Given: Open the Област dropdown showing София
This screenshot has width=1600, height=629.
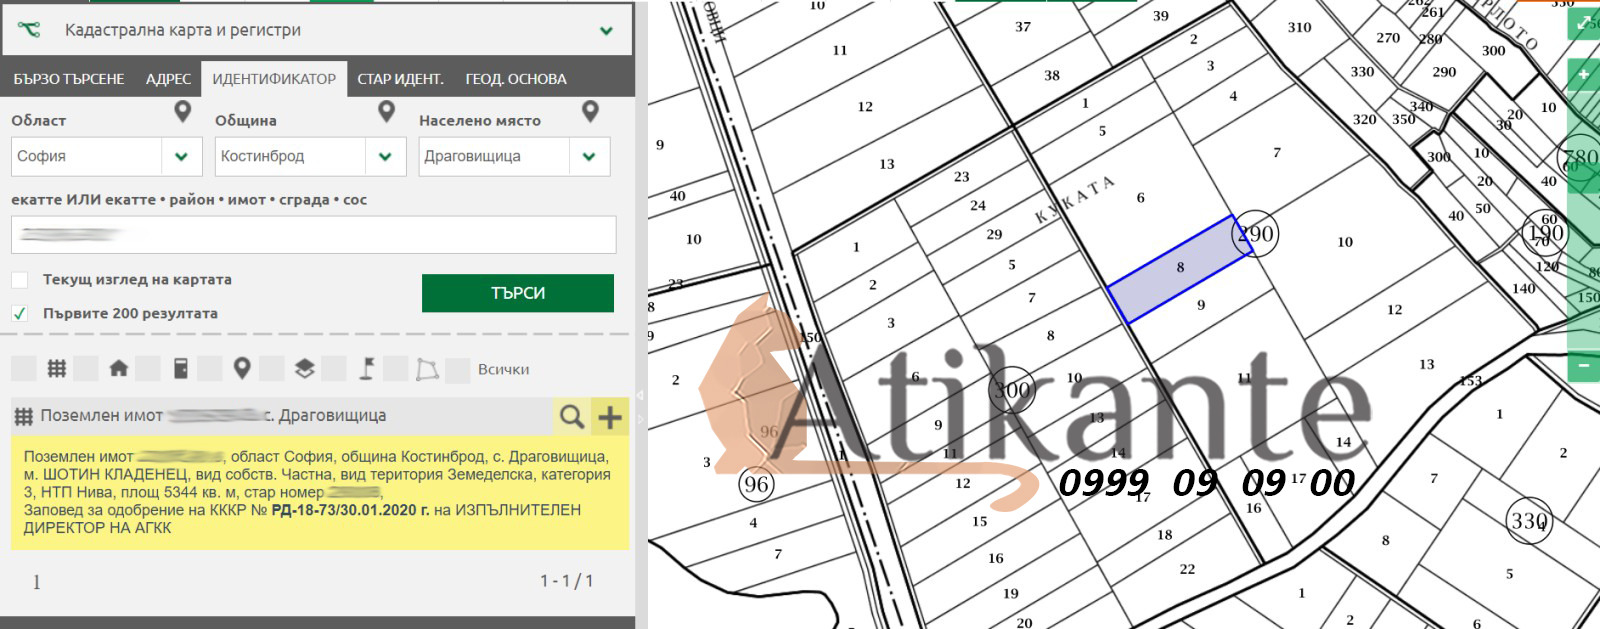Looking at the screenshot, I should tap(181, 157).
